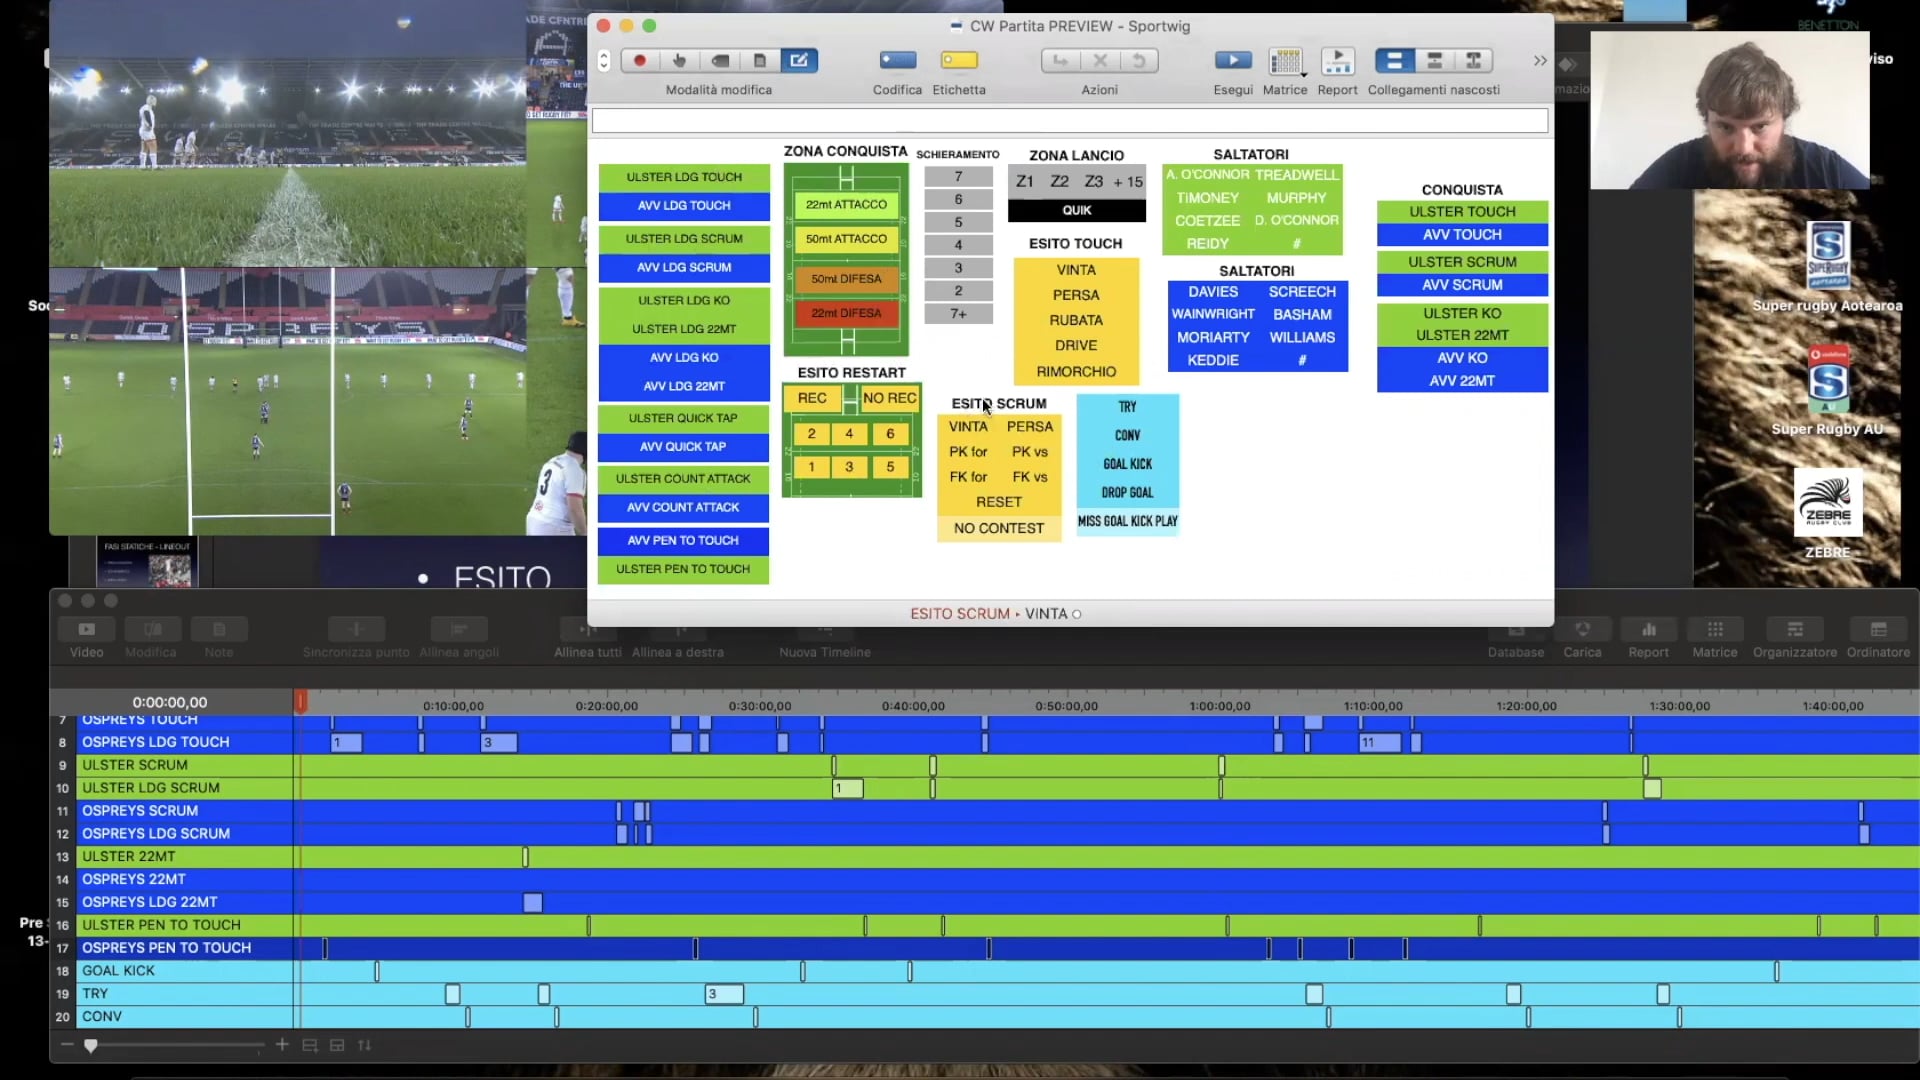Toggle the edit pencil mode icon

click(x=799, y=61)
